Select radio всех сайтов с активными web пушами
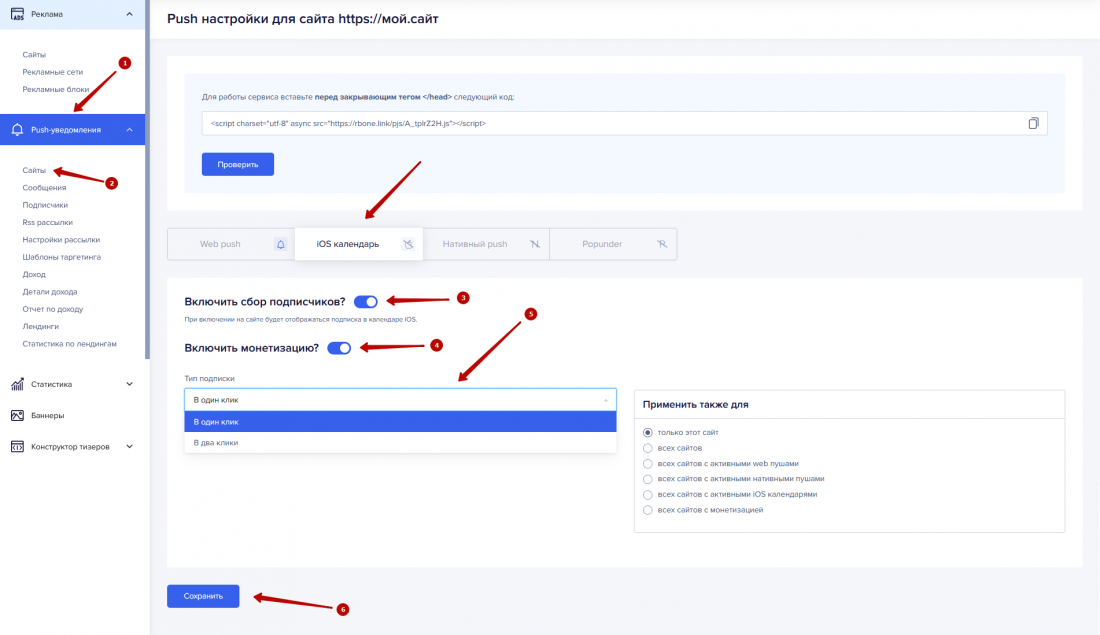Image resolution: width=1100 pixels, height=635 pixels. point(648,464)
